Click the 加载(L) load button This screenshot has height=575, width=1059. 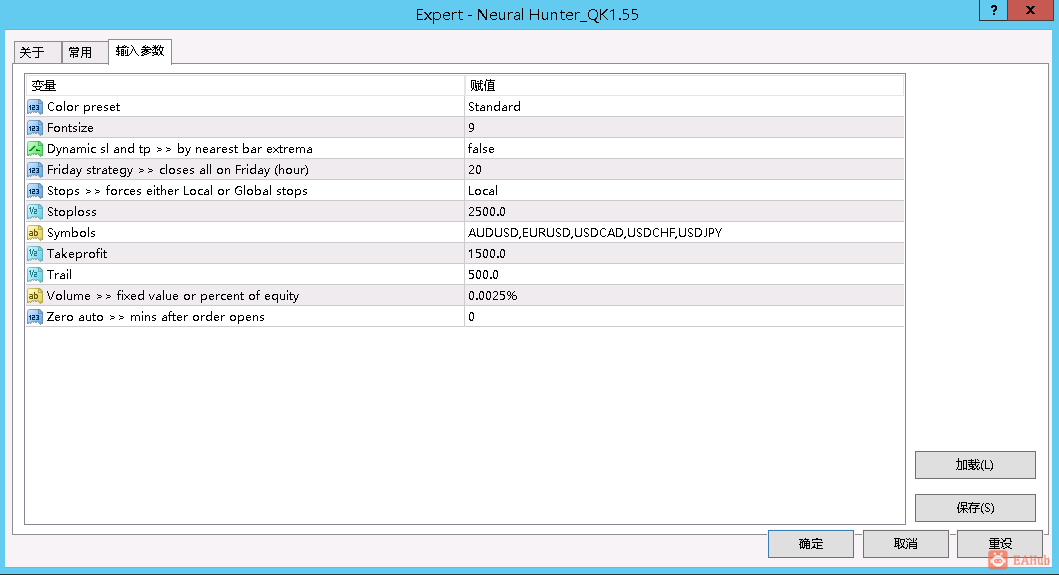pyautogui.click(x=975, y=465)
